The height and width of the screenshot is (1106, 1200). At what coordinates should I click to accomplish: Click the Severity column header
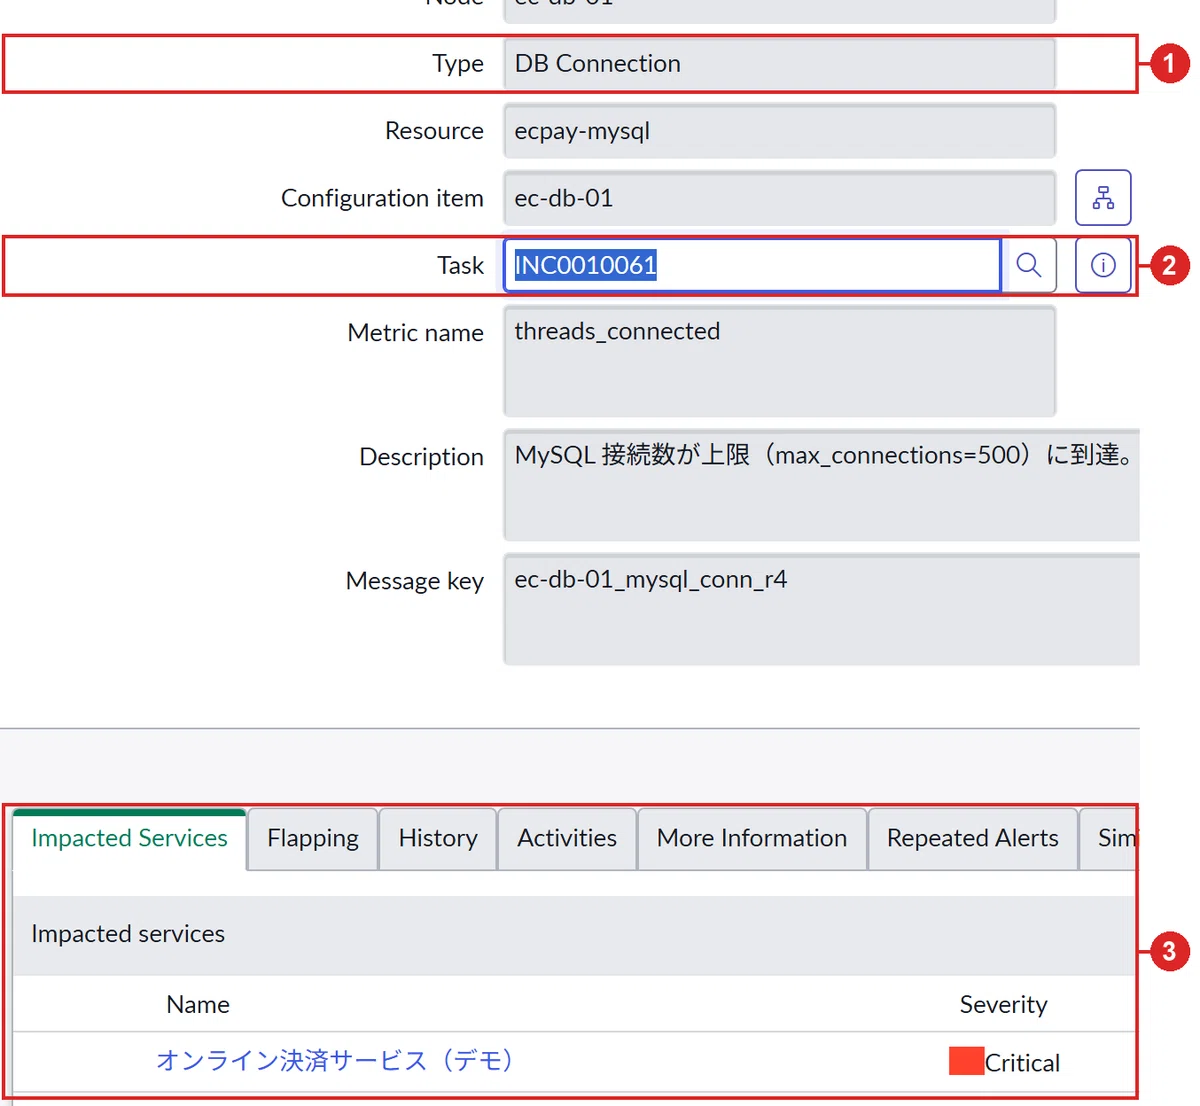(x=1003, y=1004)
